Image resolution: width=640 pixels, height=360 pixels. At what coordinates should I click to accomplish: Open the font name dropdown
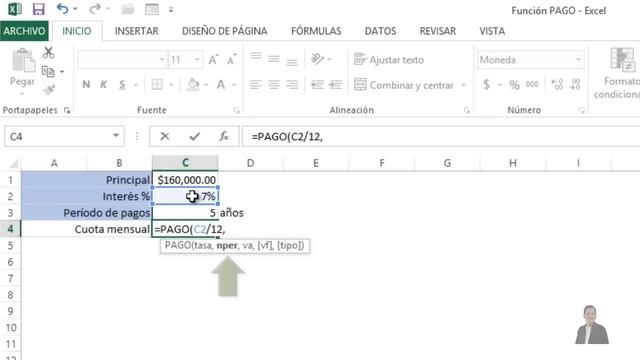click(162, 60)
